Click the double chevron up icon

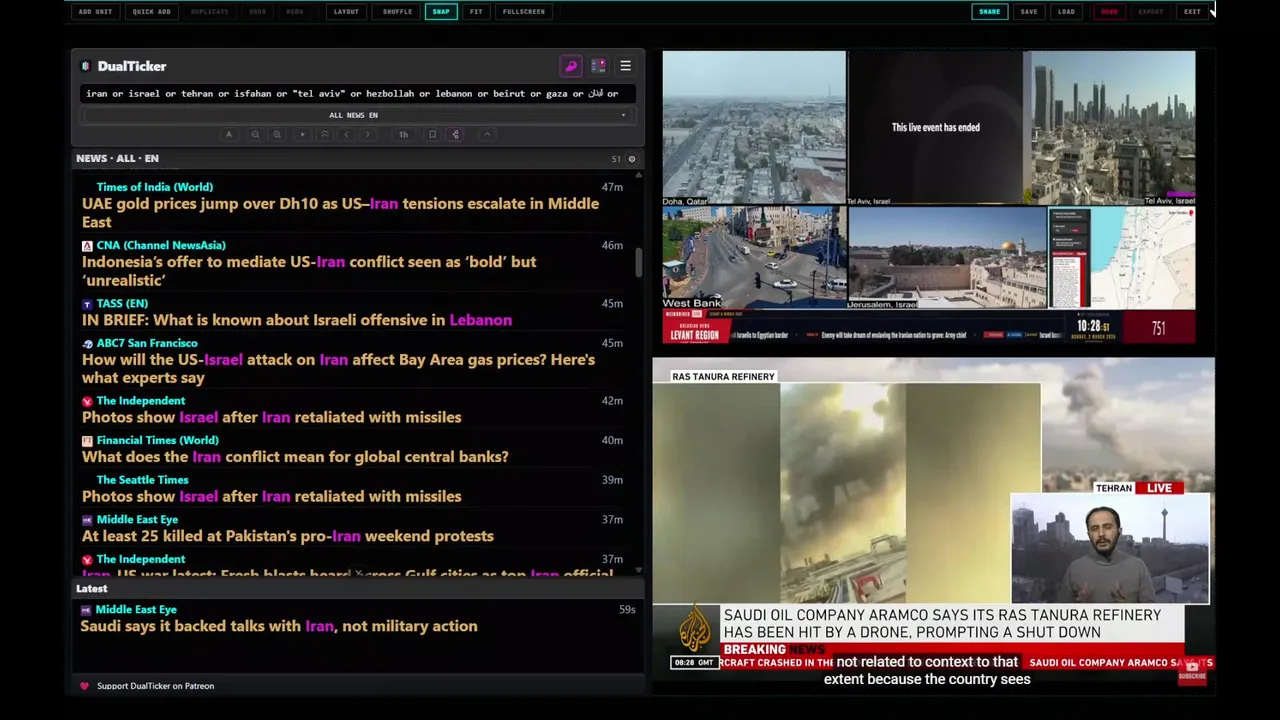[324, 135]
